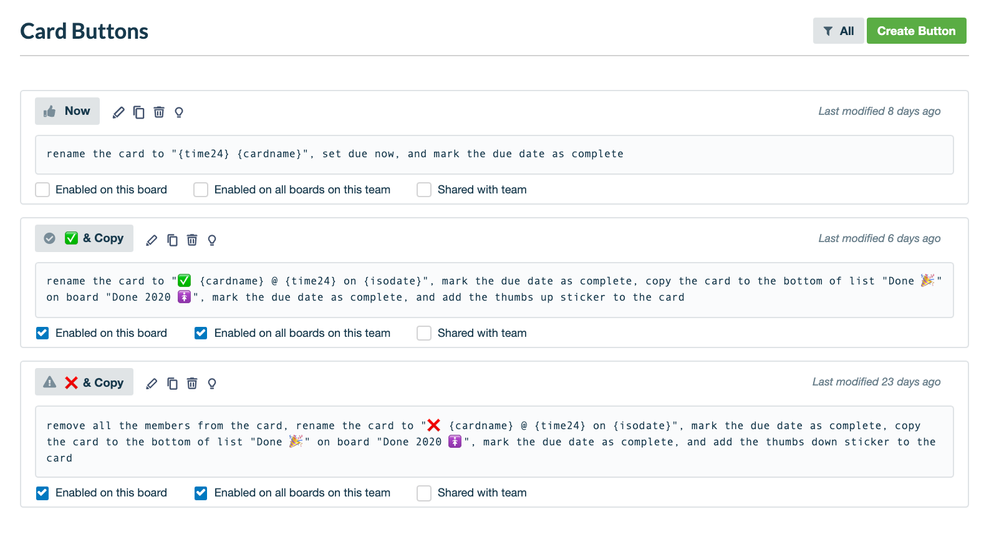The width and height of the screenshot is (999, 544).
Task: Uncheck this-board option for green check & Copy
Action: 43,333
